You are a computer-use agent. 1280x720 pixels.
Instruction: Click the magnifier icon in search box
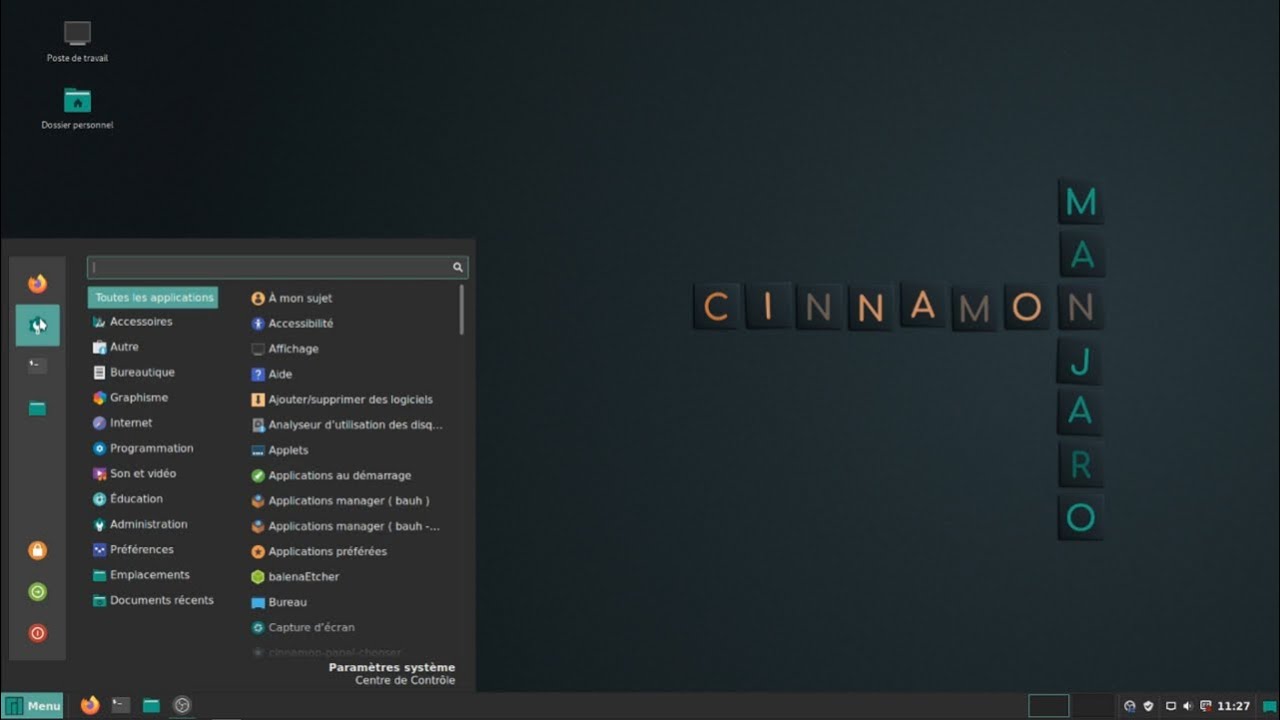[458, 267]
